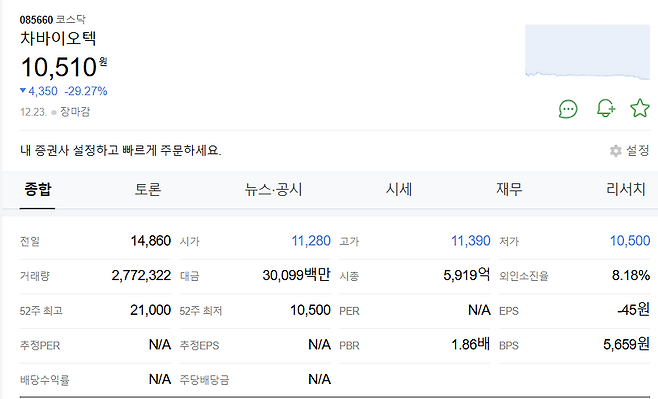Click the 외인소진율 label

click(x=524, y=276)
